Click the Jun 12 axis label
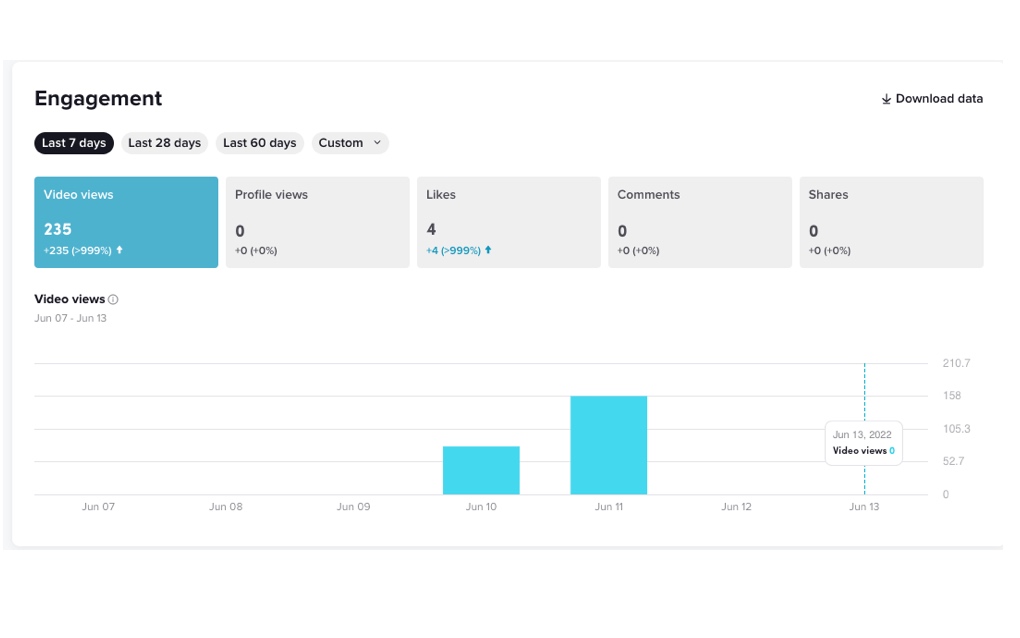This screenshot has width=1020, height=638. click(x=736, y=507)
